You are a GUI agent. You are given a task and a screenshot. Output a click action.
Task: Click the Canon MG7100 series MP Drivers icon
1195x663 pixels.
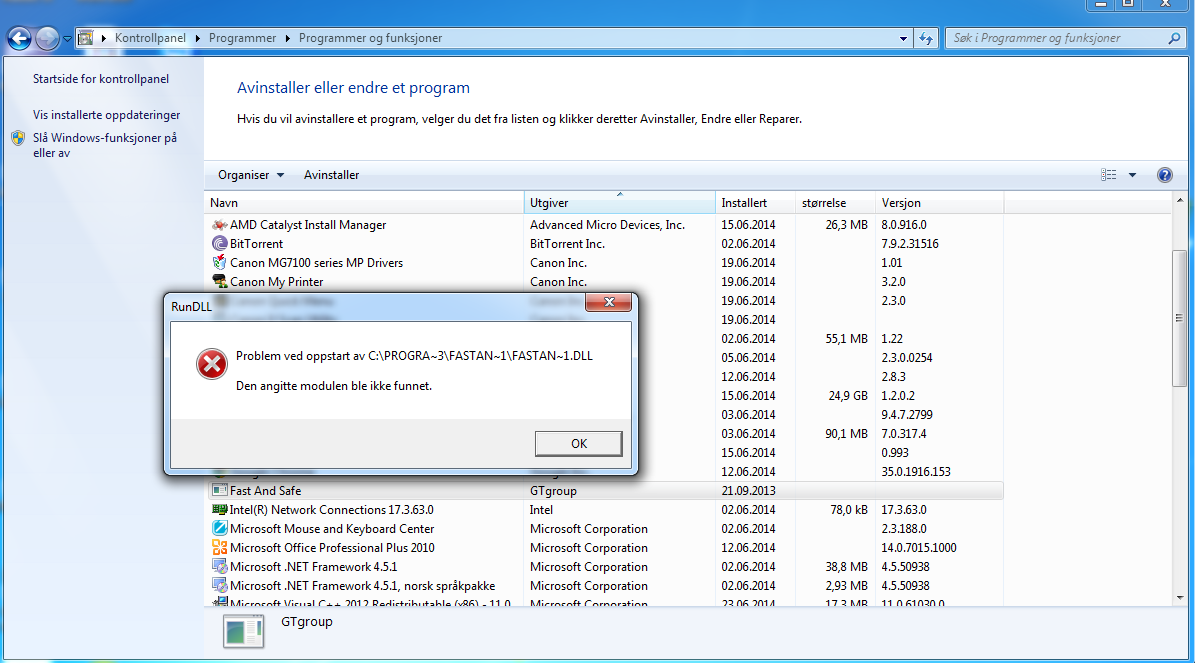tap(219, 263)
